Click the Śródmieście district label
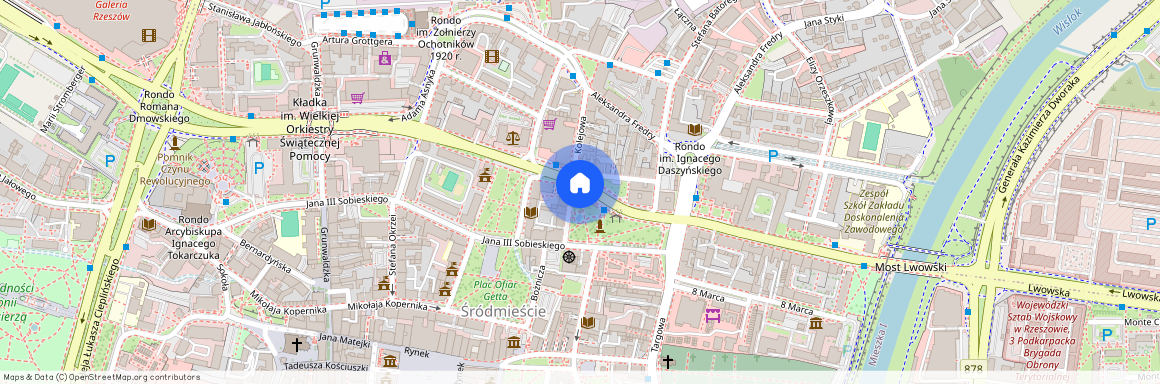This screenshot has width=1160, height=384. point(503,311)
